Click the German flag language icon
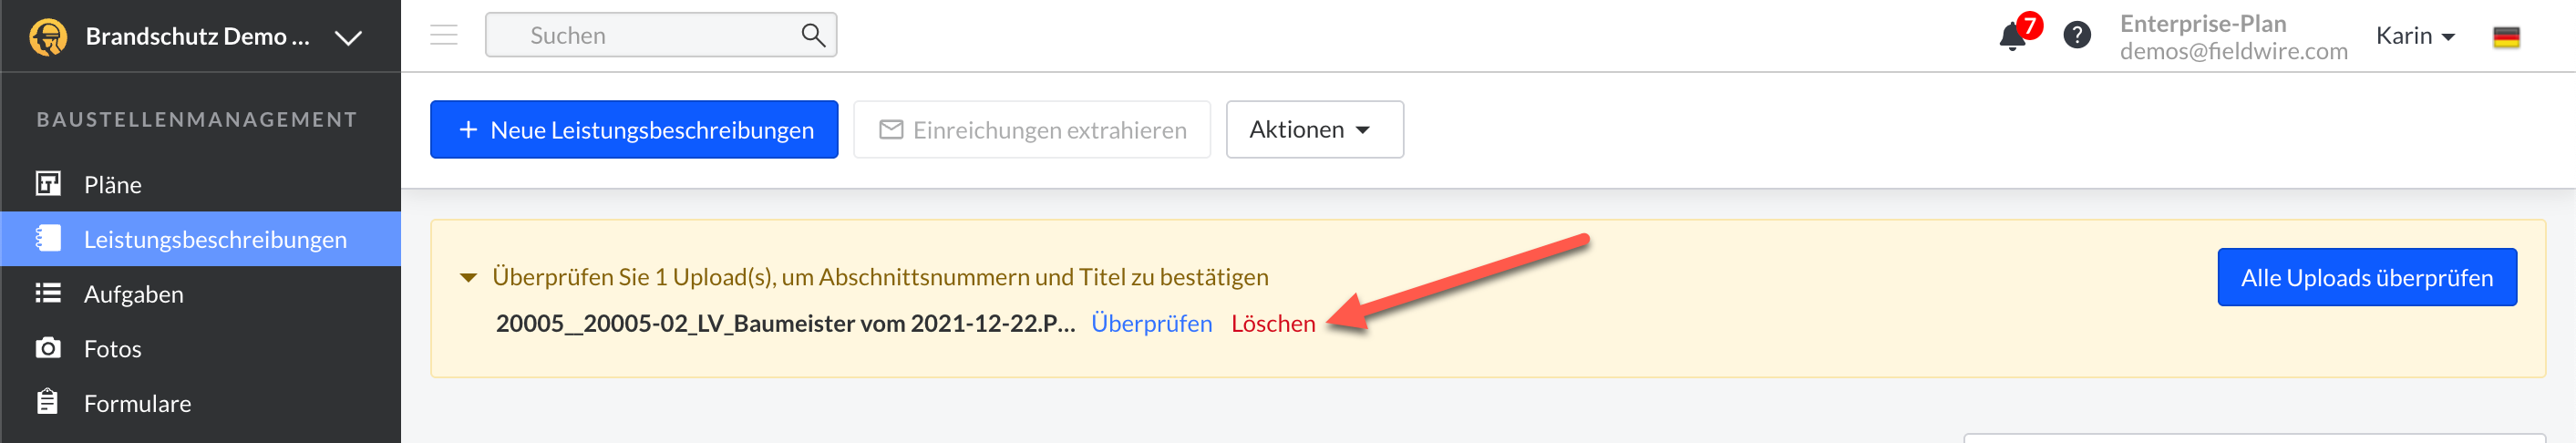 pyautogui.click(x=2506, y=37)
